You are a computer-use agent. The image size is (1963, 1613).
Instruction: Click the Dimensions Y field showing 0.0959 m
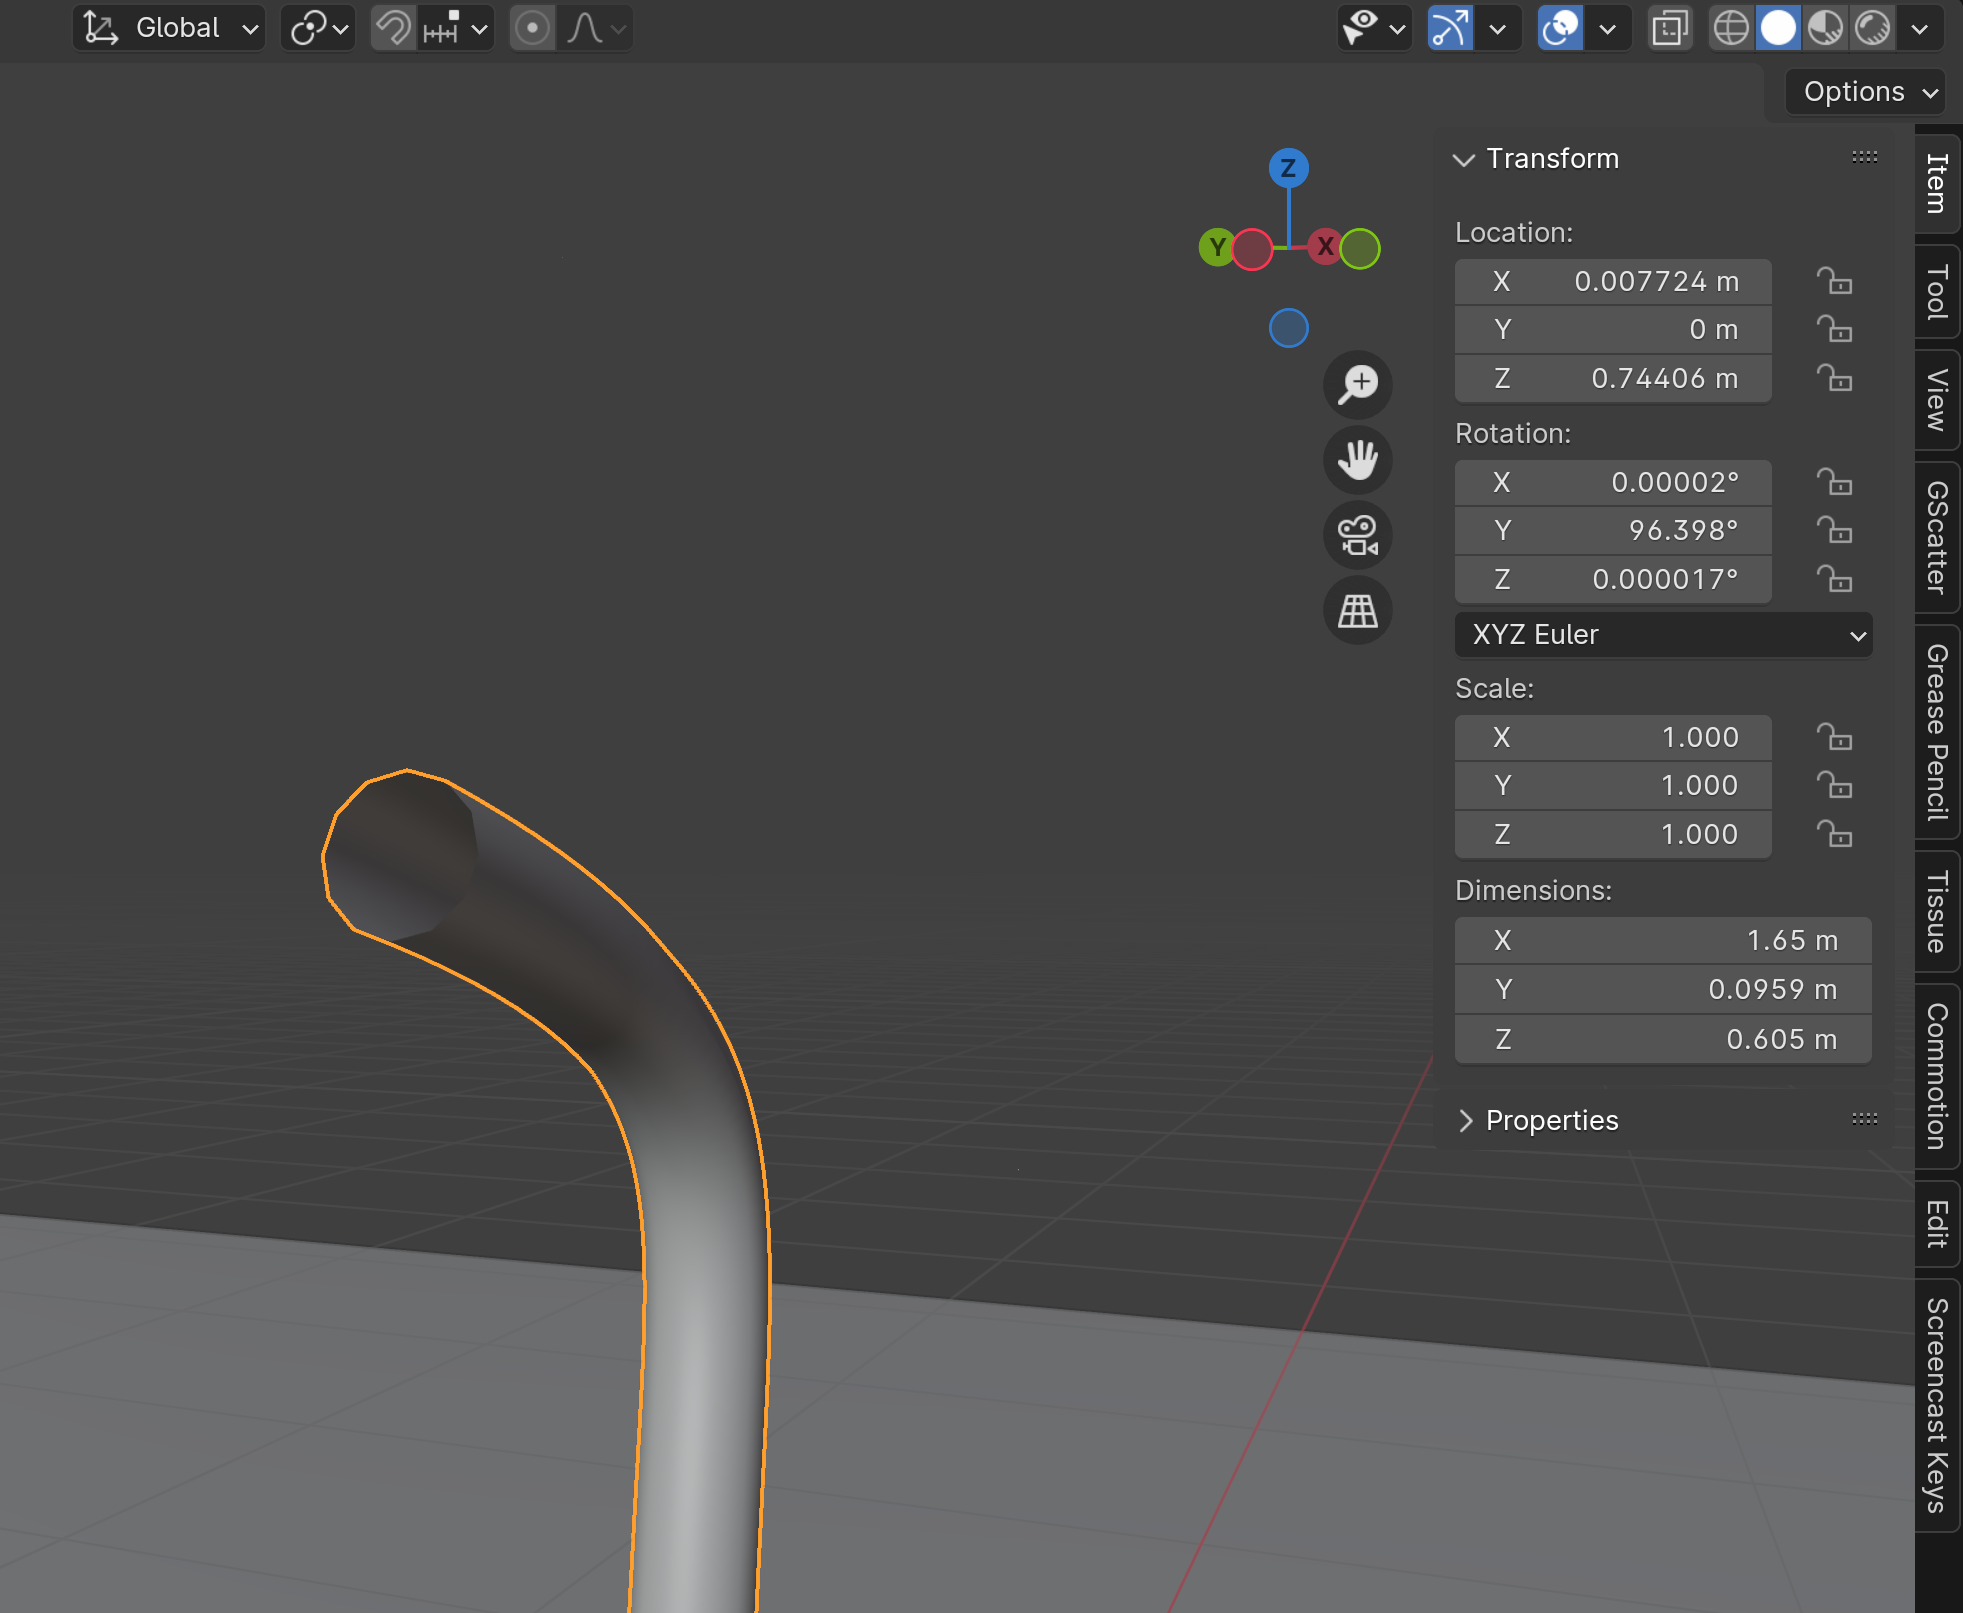[x=1663, y=990]
